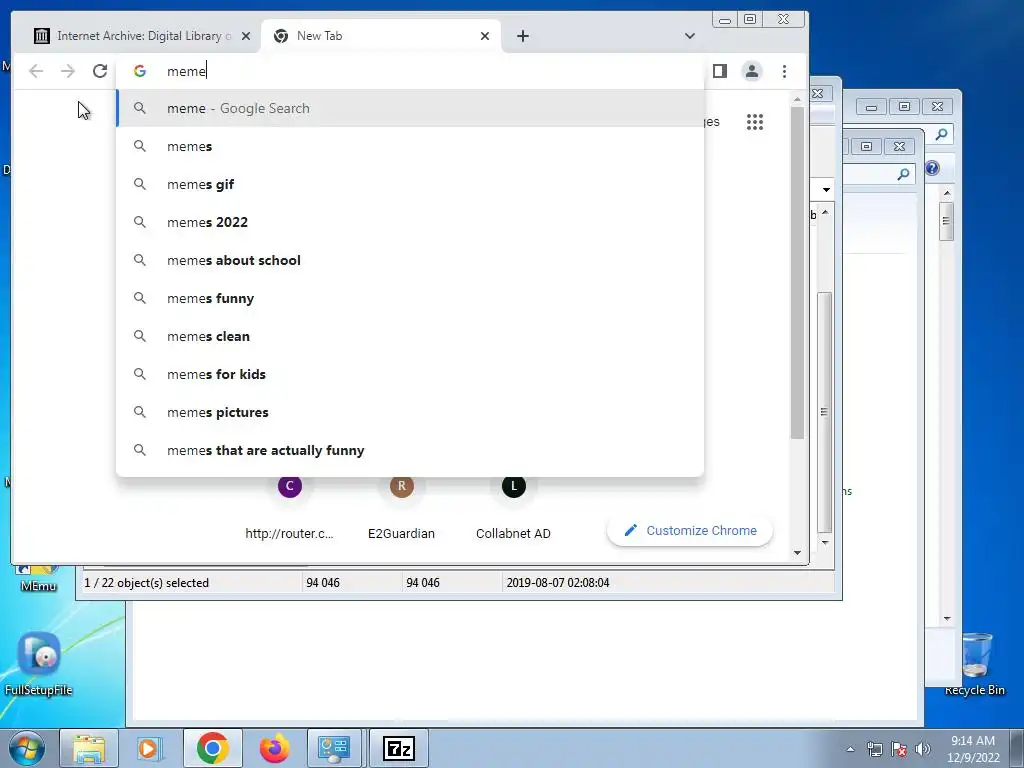
Task: Select 'memes funny' suggestion
Action: coord(410,298)
